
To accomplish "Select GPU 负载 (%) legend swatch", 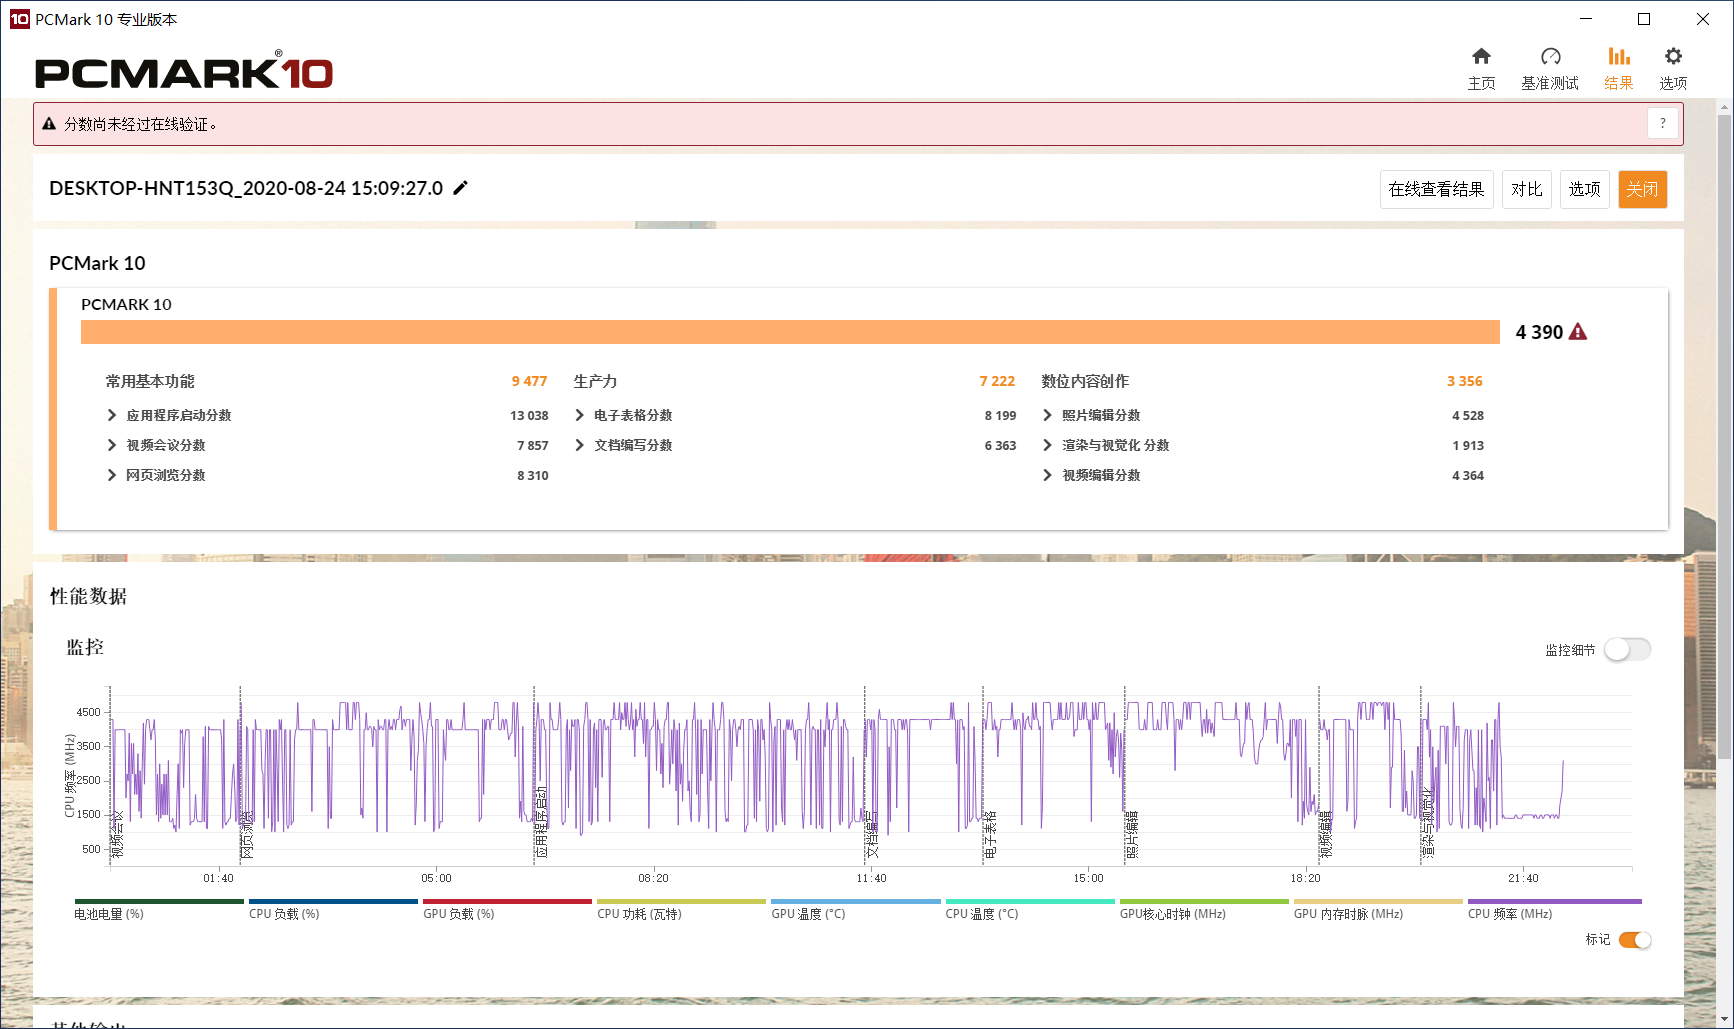I will coord(507,901).
